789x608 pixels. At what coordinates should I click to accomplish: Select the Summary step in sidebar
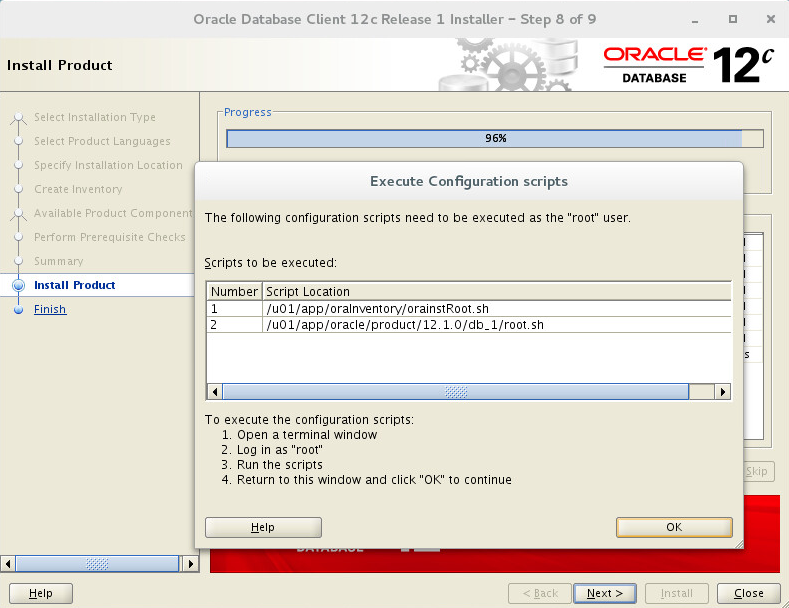59,261
